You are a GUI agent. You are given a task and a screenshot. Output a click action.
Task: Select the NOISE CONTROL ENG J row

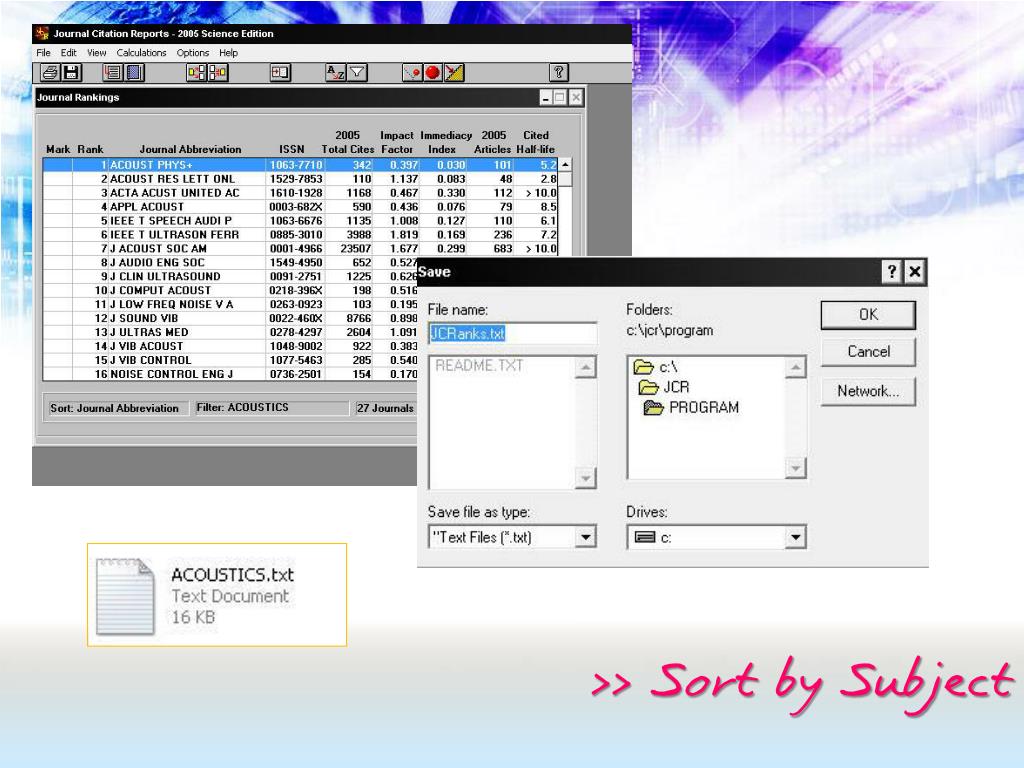[230, 374]
